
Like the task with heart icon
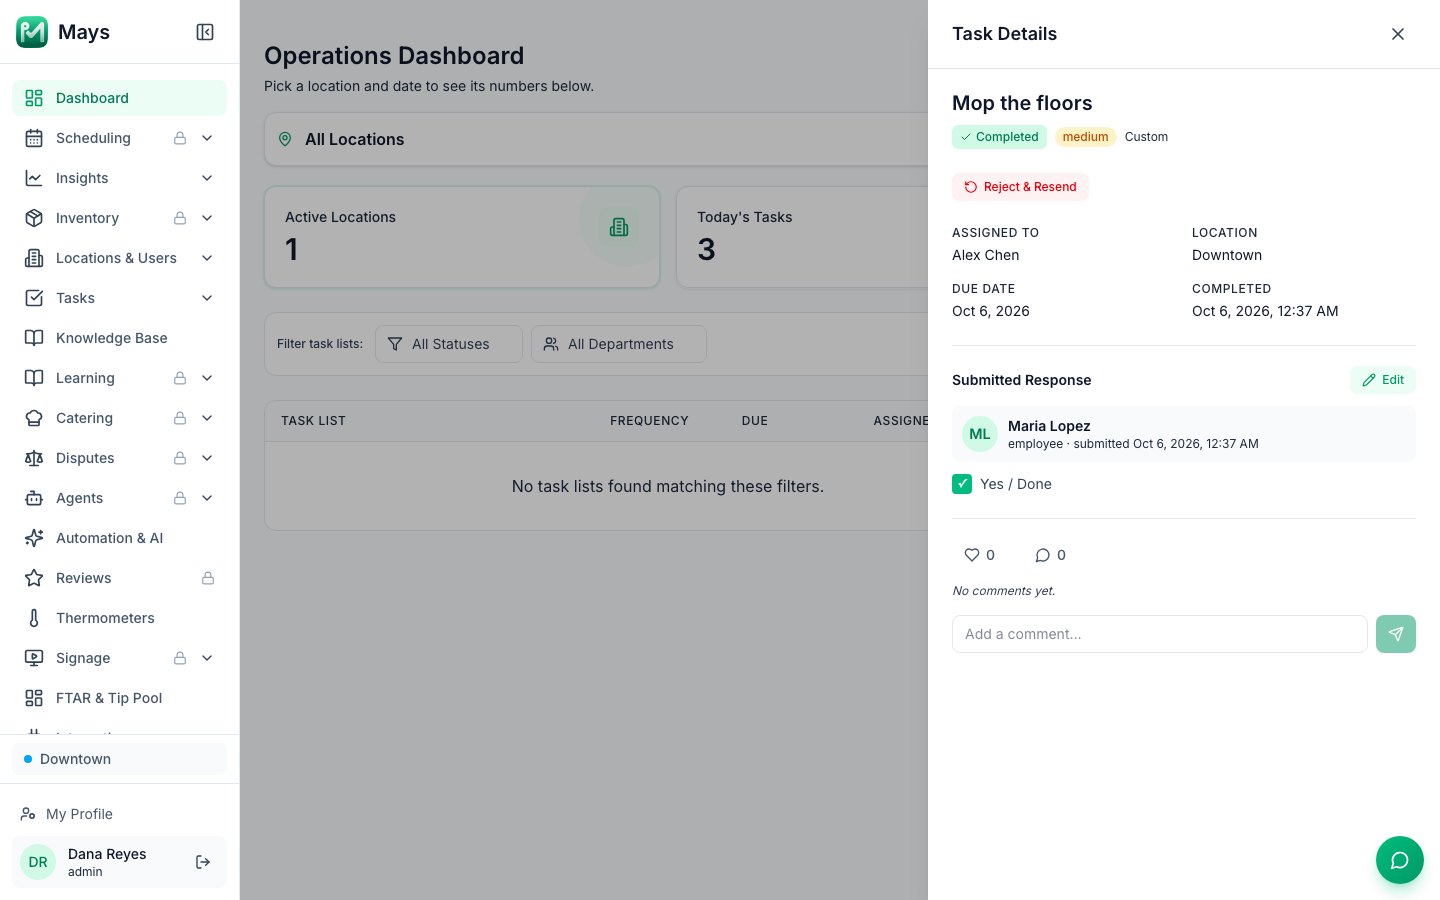[x=971, y=555]
